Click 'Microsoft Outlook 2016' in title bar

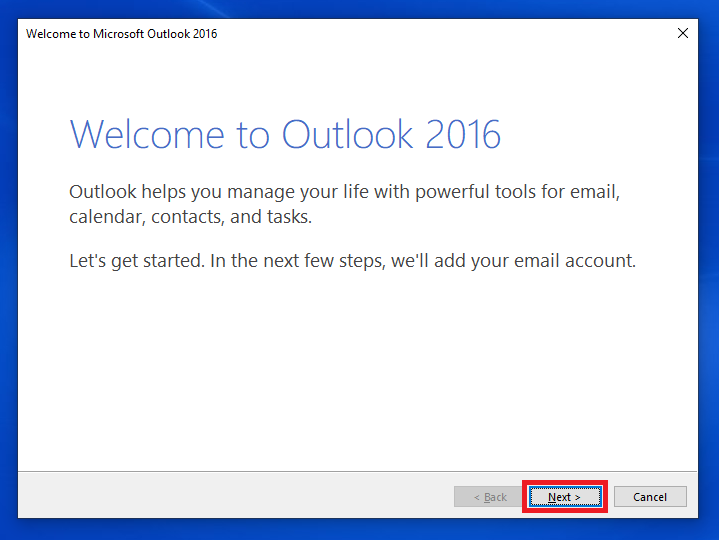pos(154,34)
